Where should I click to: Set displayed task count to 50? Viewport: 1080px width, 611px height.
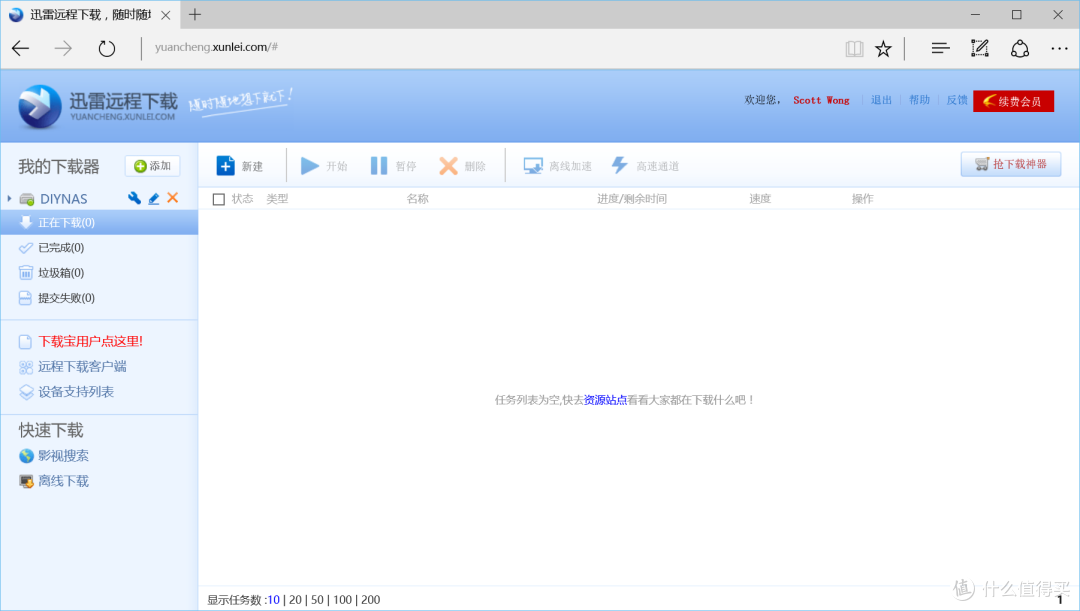317,600
